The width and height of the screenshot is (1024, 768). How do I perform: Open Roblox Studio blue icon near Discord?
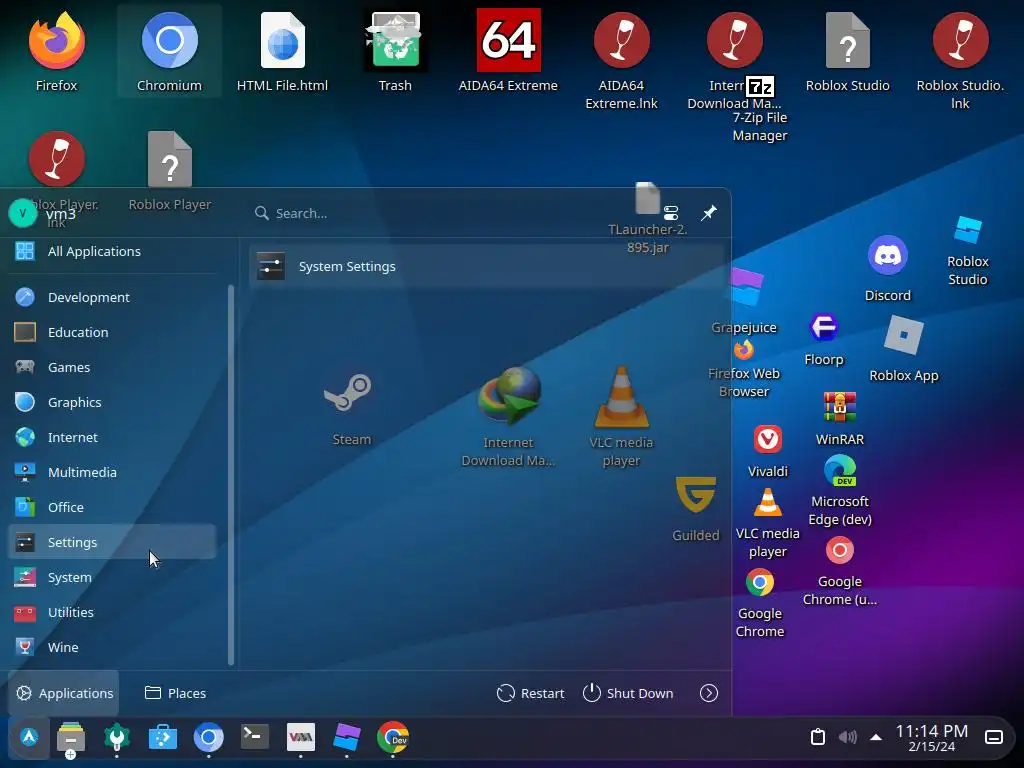coord(967,231)
